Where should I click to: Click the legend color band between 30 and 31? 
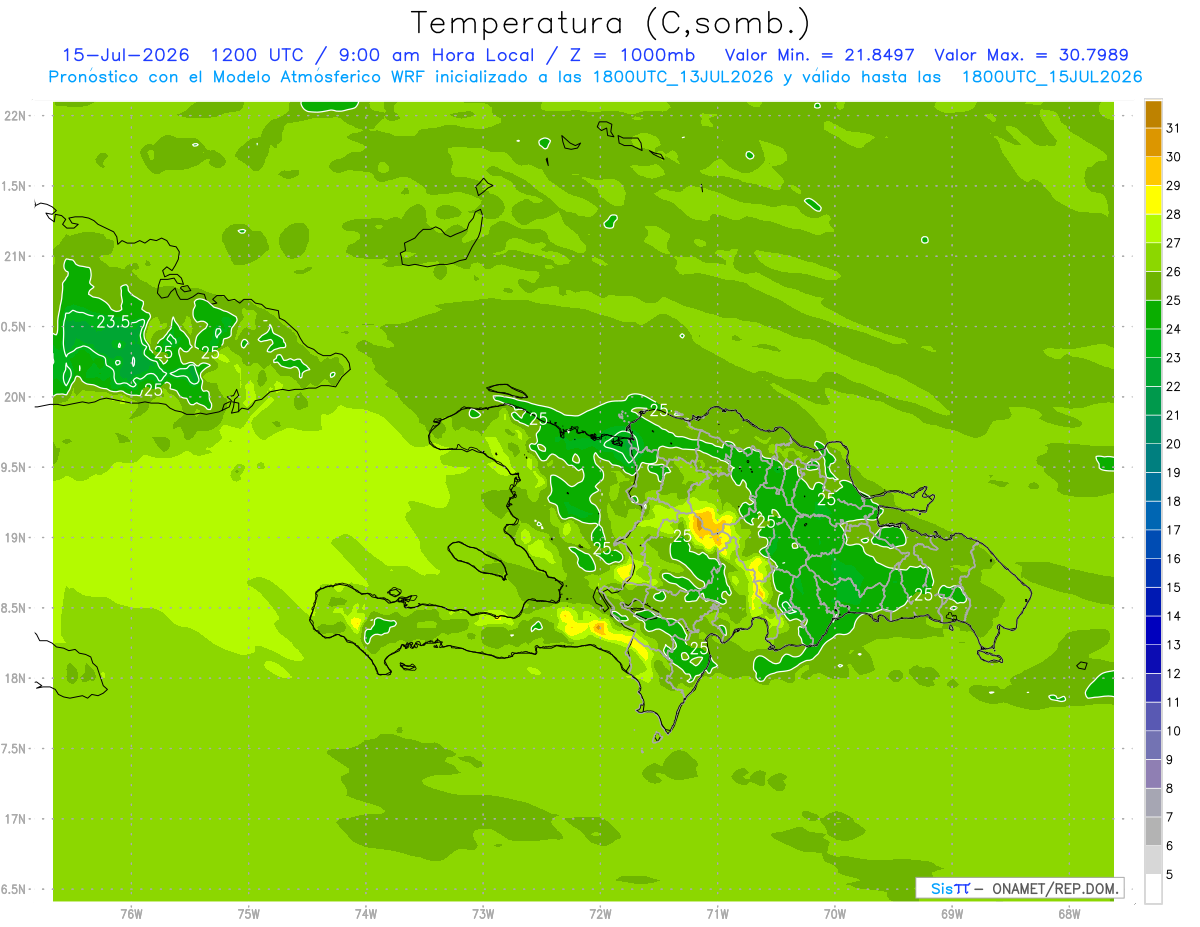pos(1153,143)
